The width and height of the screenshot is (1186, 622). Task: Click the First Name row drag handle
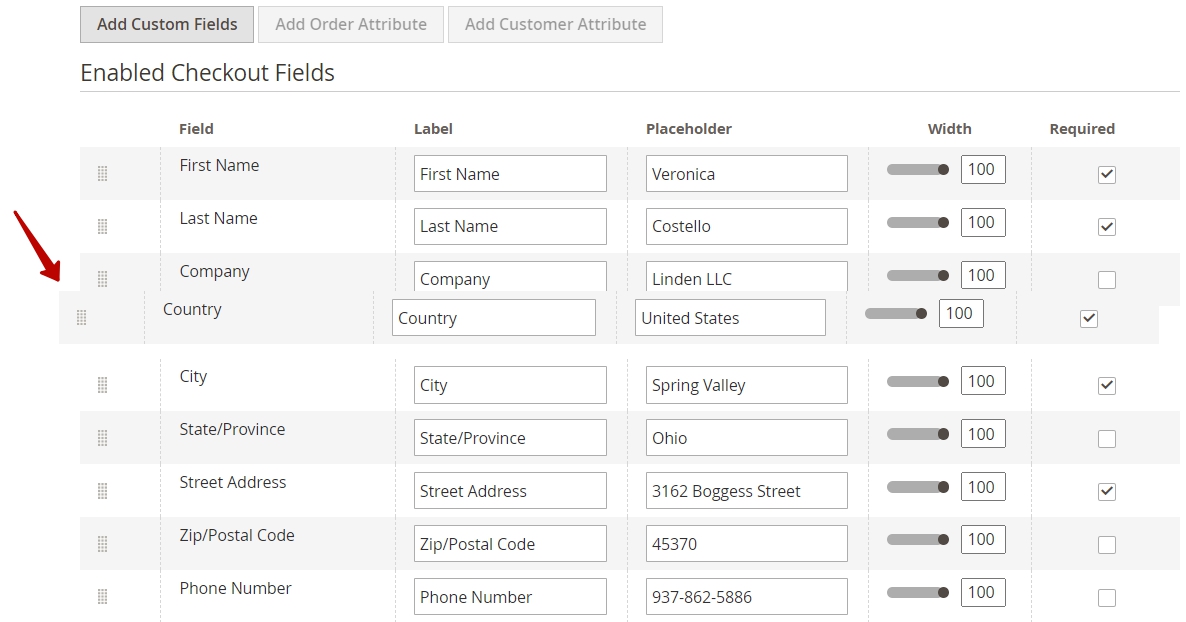pos(103,173)
